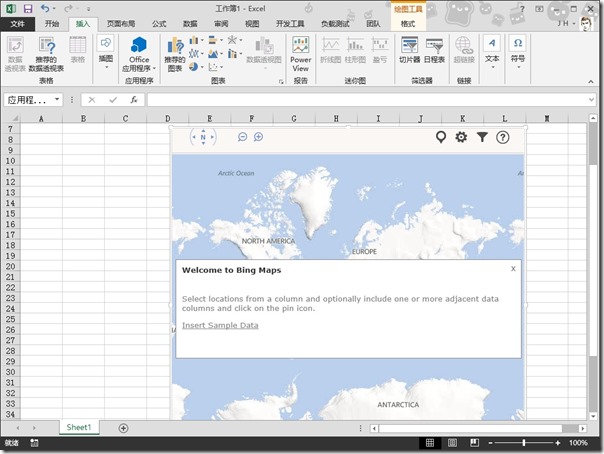The height and width of the screenshot is (454, 604).
Task: Switch to Page Break Preview in status bar
Action: (x=474, y=443)
